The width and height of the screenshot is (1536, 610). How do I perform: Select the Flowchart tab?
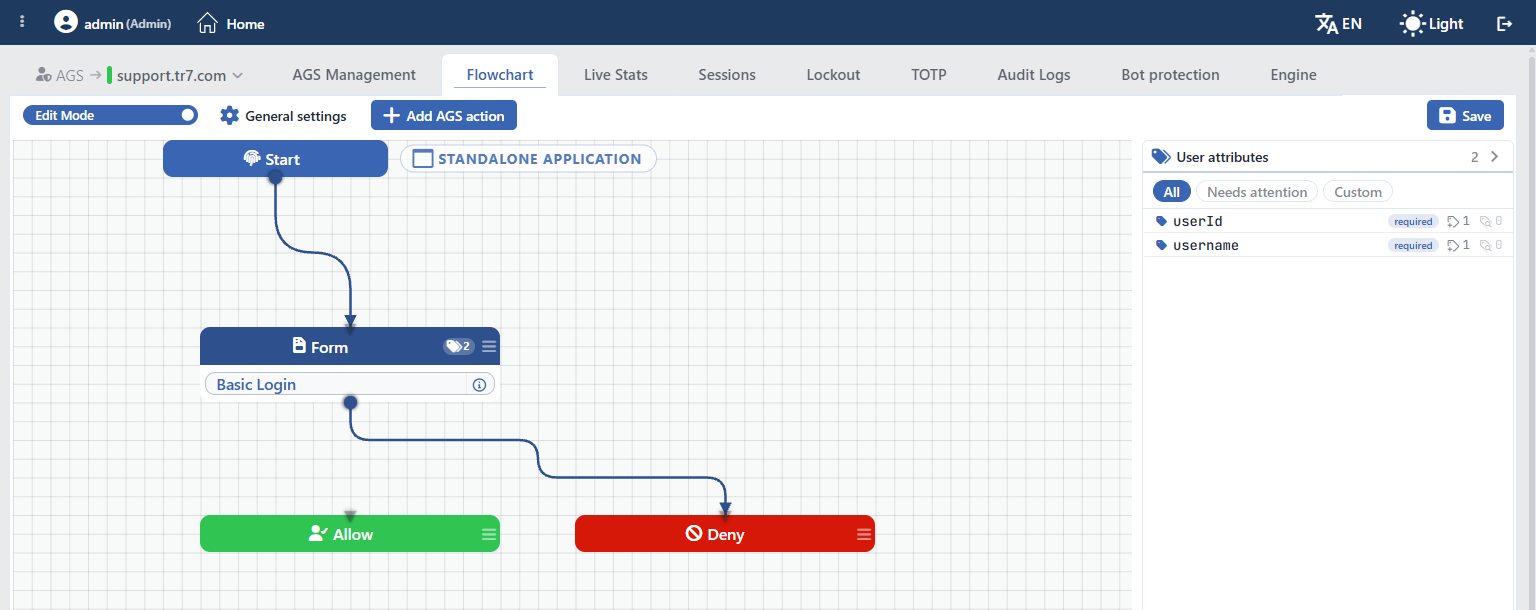point(500,75)
